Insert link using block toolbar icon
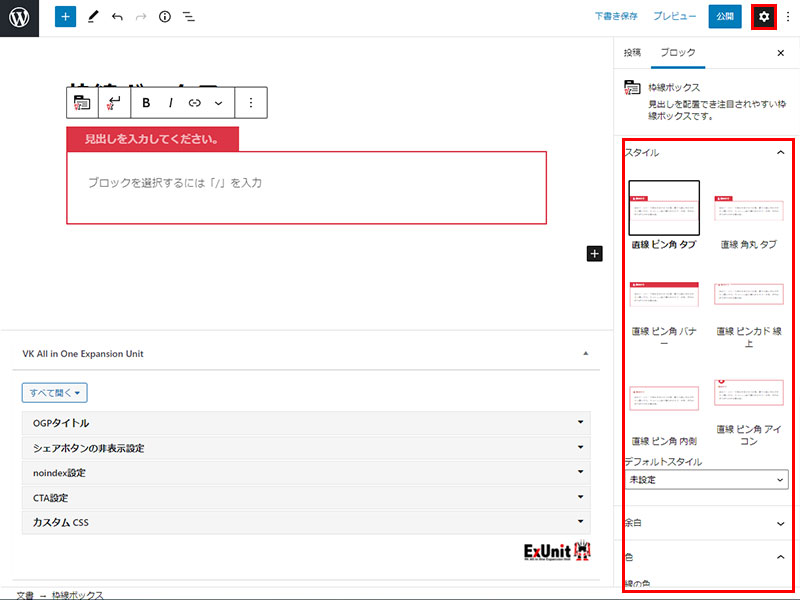800x600 pixels. [x=195, y=102]
